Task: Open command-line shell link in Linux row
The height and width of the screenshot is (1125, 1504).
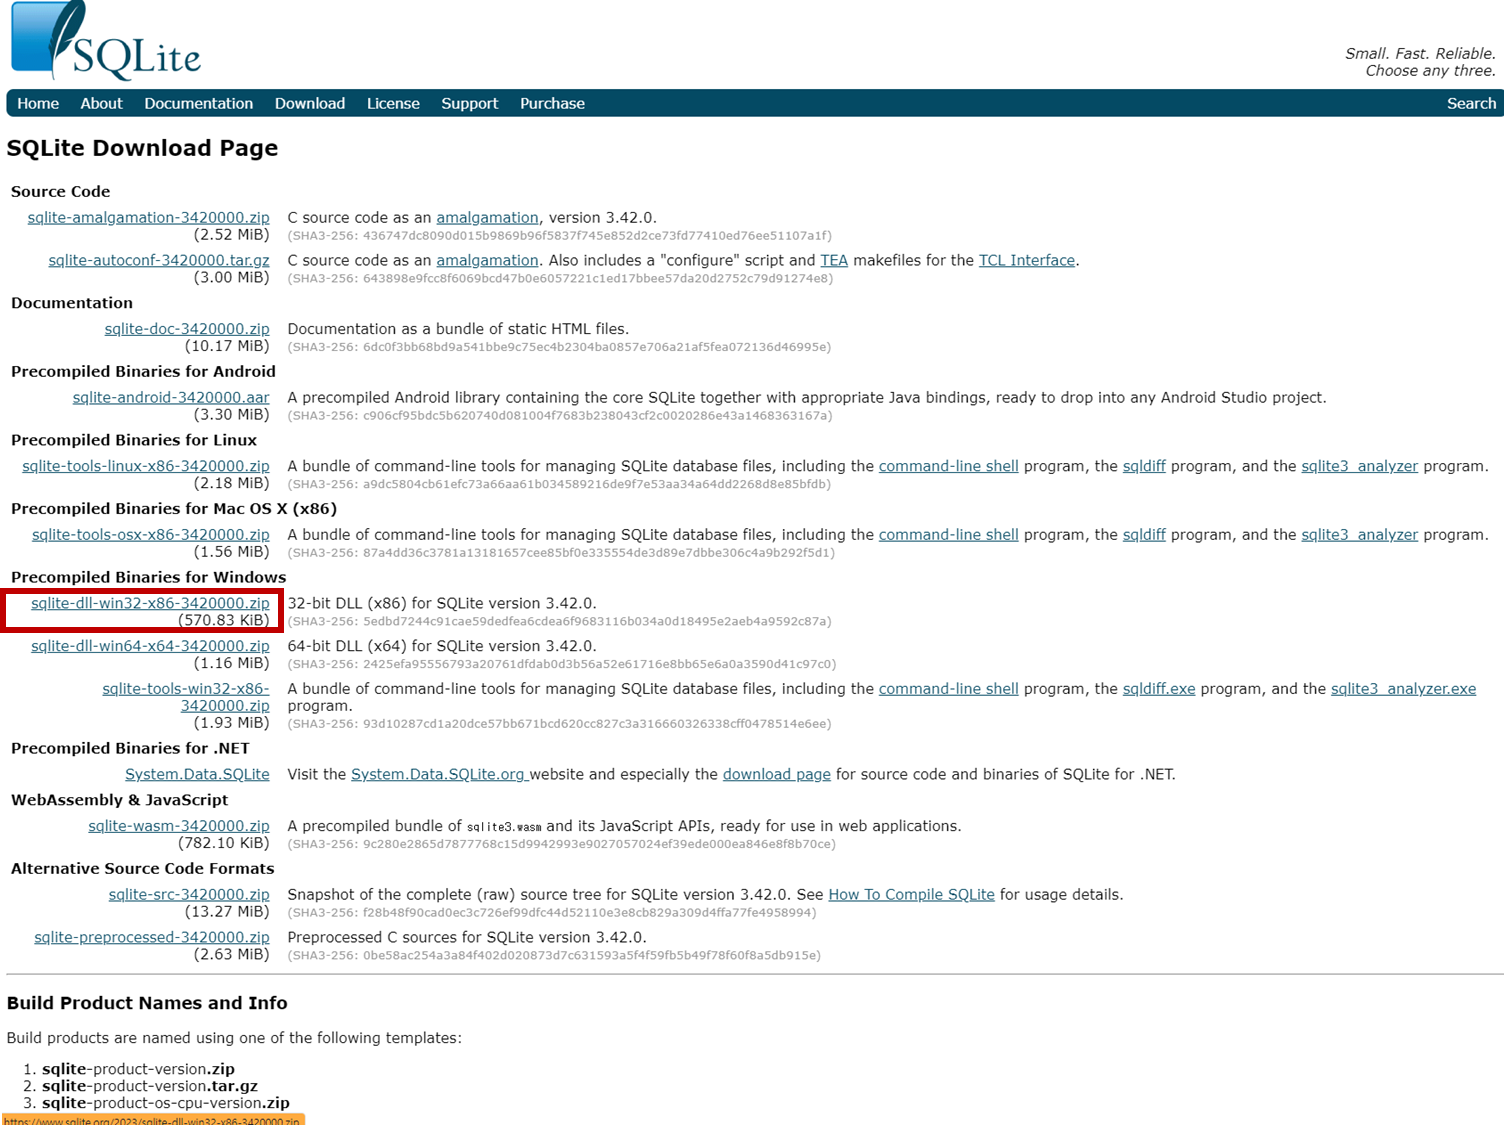Action: tap(948, 466)
